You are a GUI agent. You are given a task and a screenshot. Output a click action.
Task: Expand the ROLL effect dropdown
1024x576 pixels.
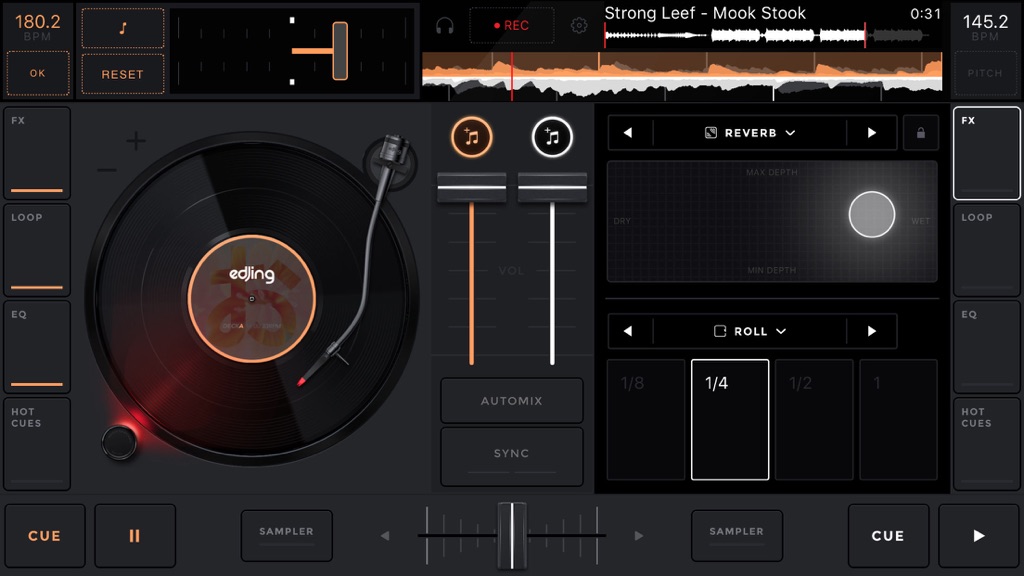(750, 331)
